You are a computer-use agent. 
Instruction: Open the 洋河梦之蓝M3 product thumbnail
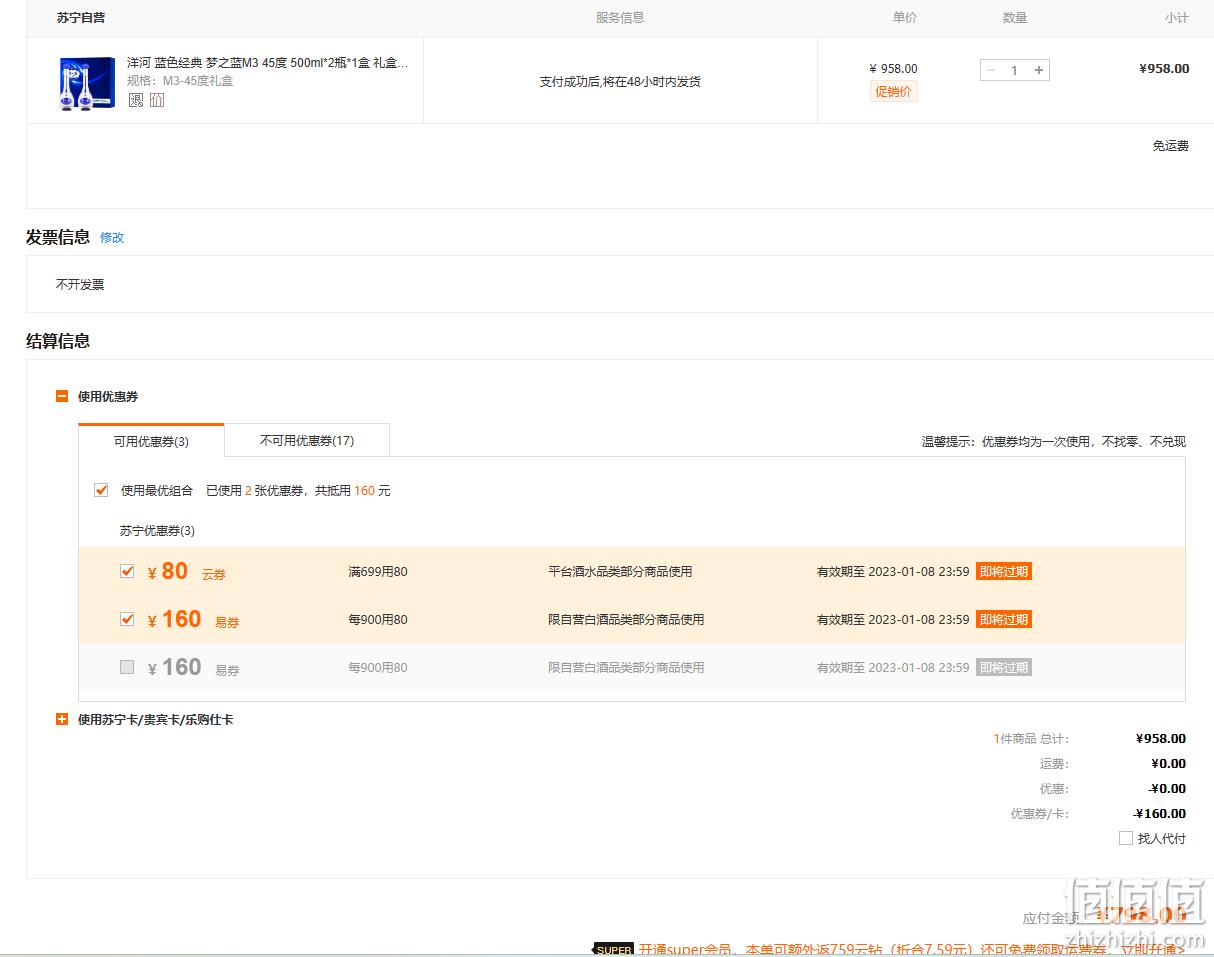click(x=87, y=83)
